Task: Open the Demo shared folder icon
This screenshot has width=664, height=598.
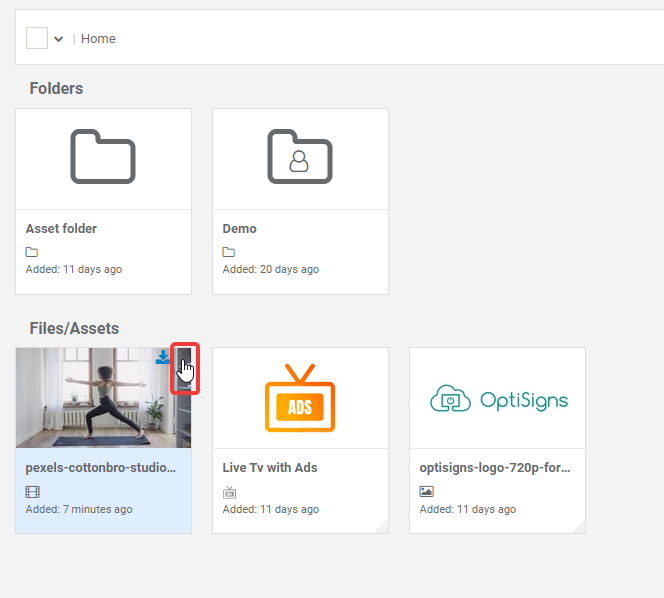Action: tap(300, 157)
